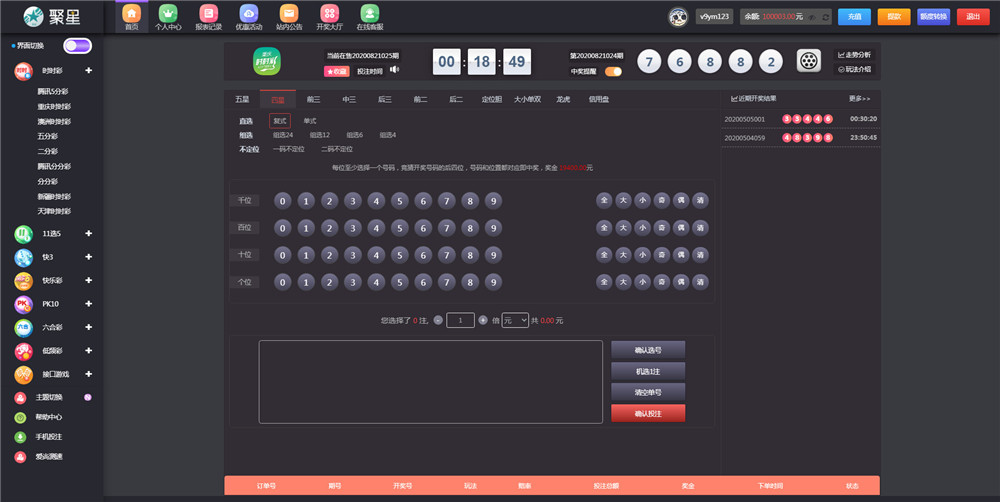Open the 报表记录 report icon

(x=208, y=14)
